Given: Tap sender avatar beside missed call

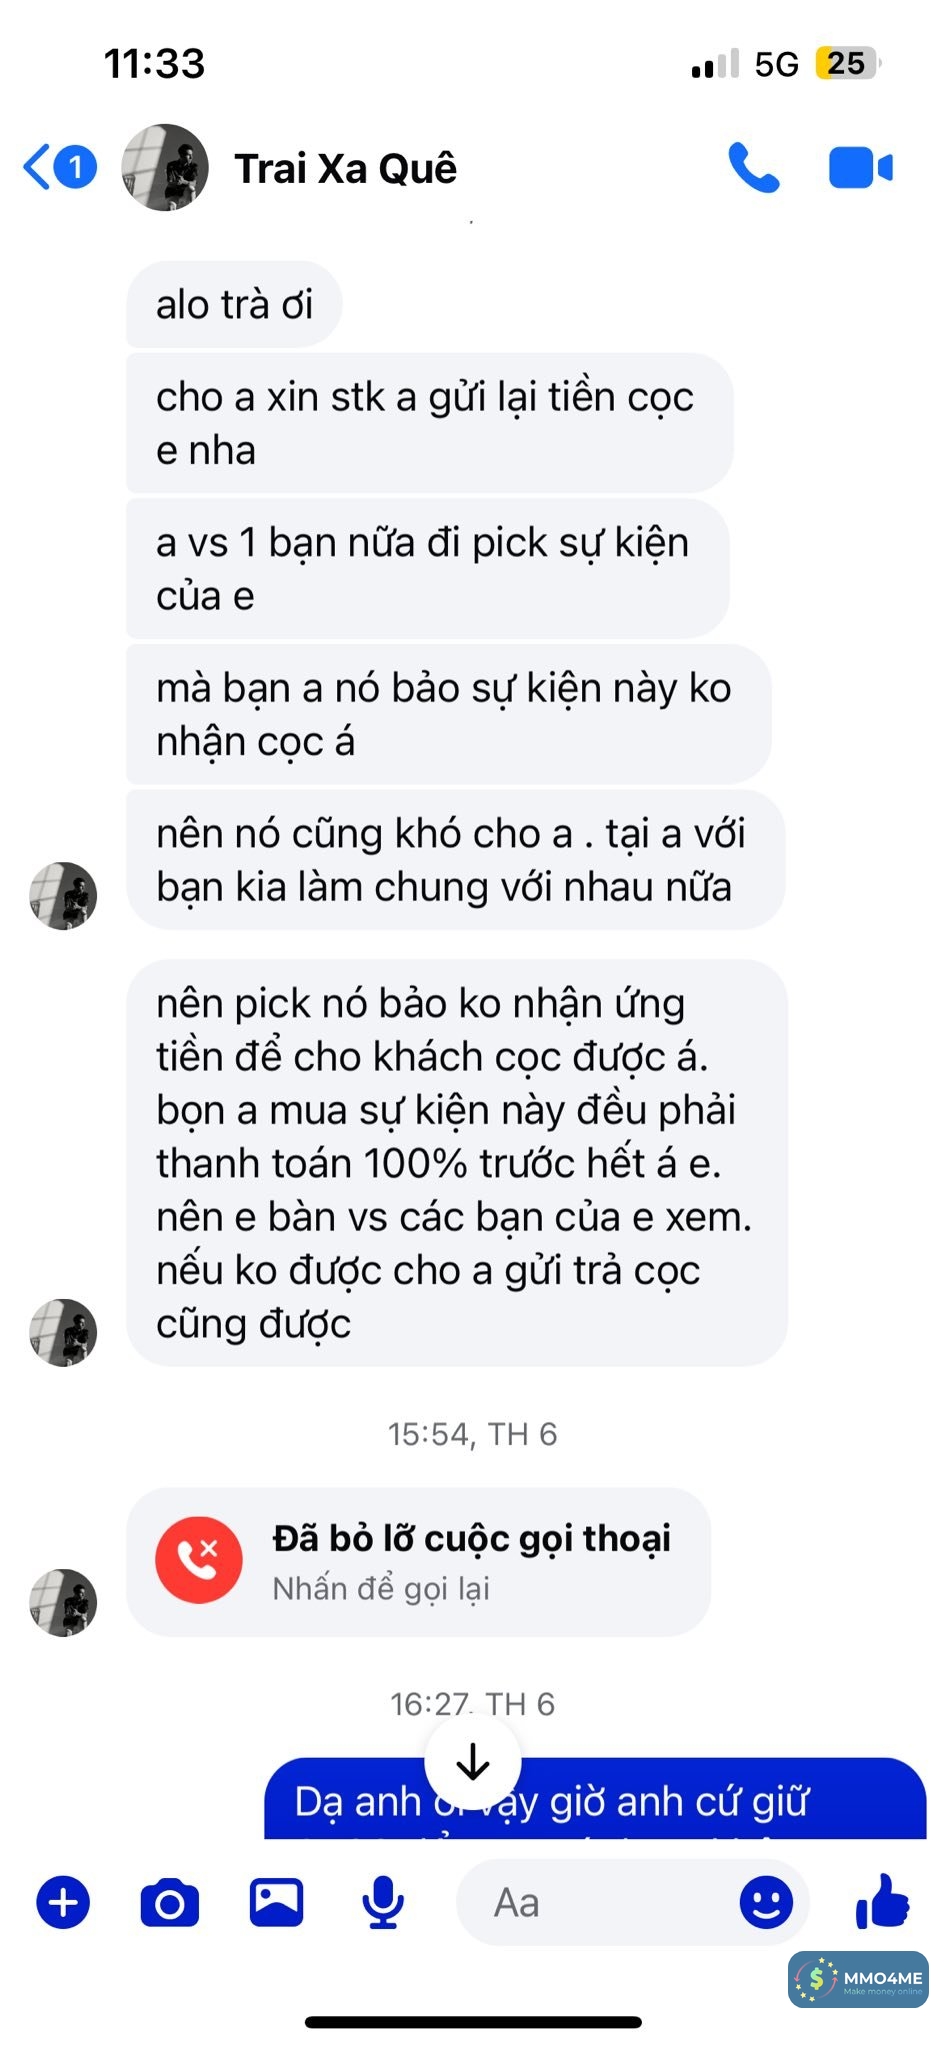Looking at the screenshot, I should click(x=63, y=1602).
